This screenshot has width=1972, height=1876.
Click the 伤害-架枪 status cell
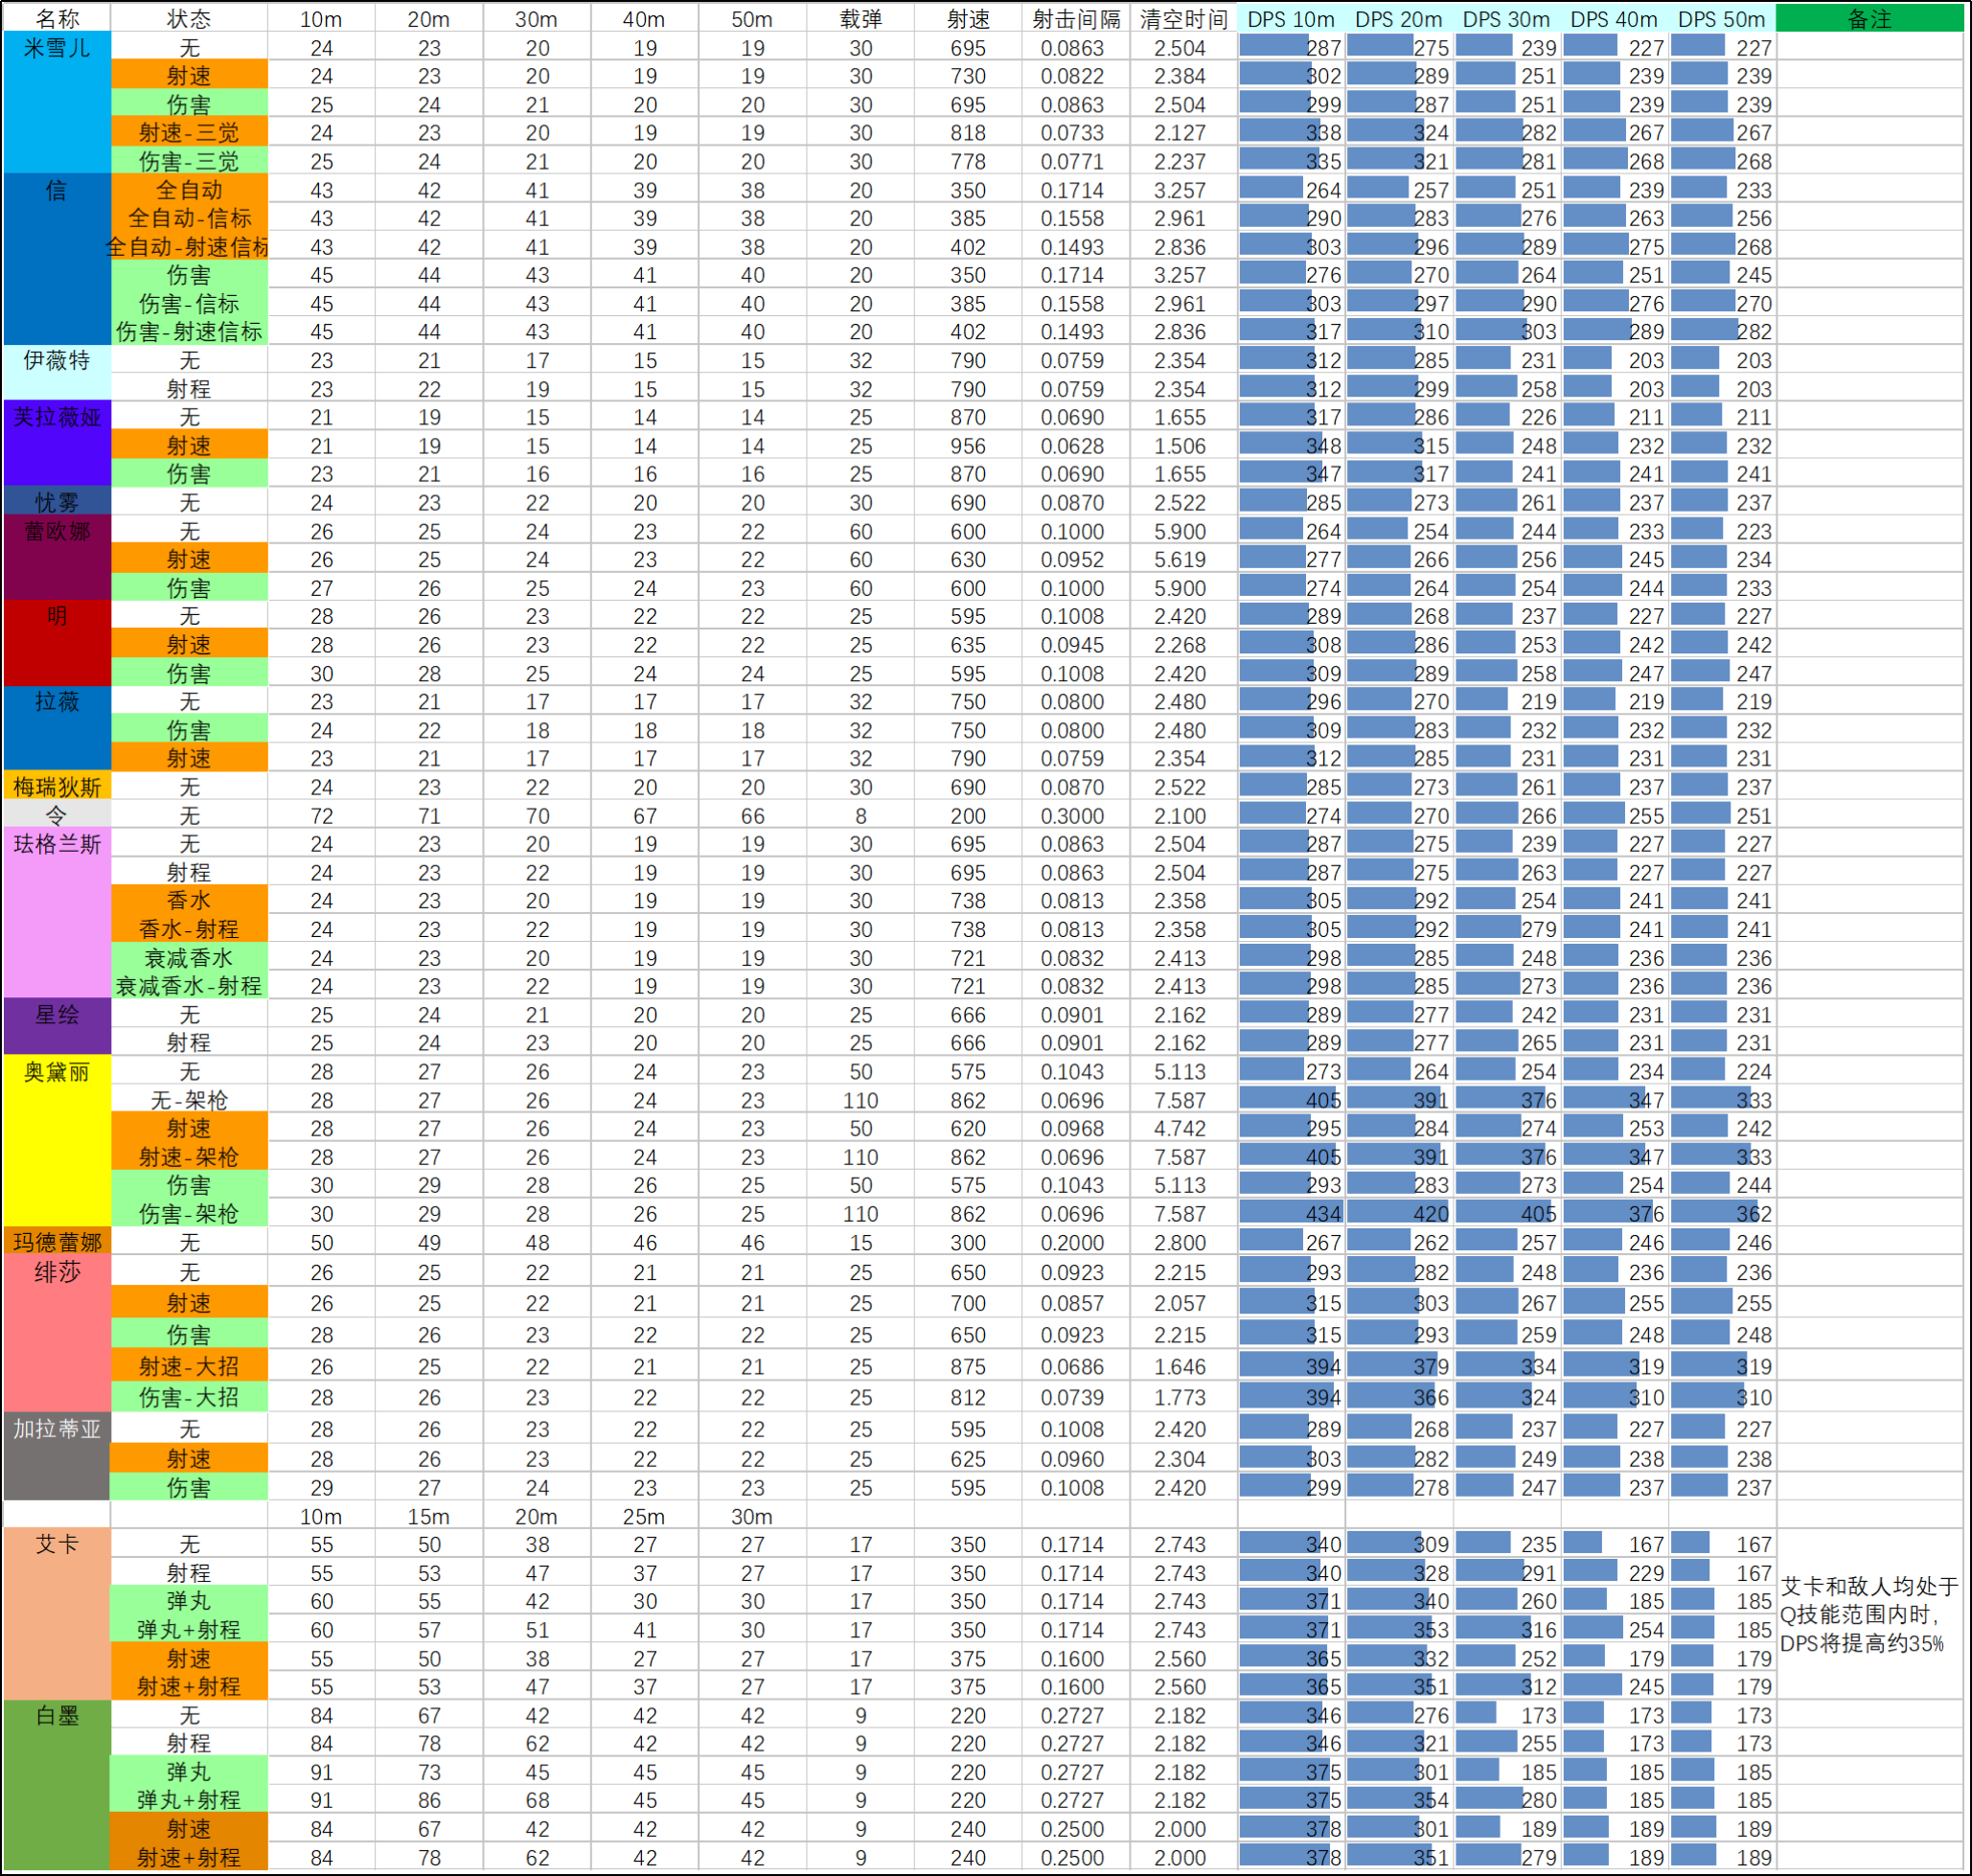[189, 1214]
